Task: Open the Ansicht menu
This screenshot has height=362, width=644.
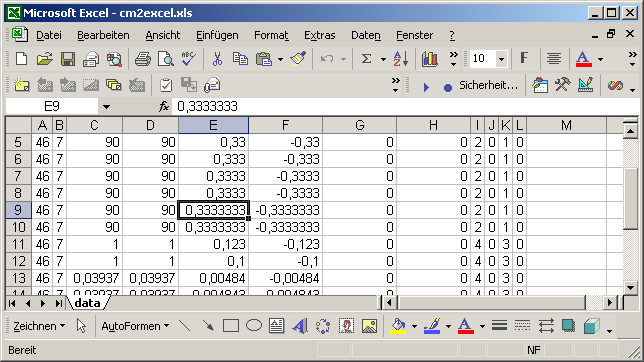Action: coord(163,35)
